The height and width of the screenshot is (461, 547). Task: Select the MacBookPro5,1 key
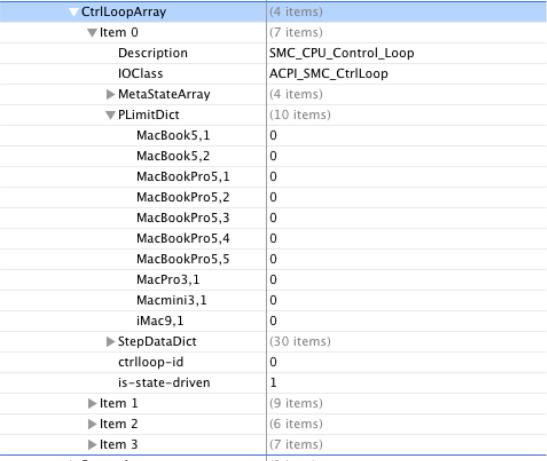pyautogui.click(x=183, y=177)
